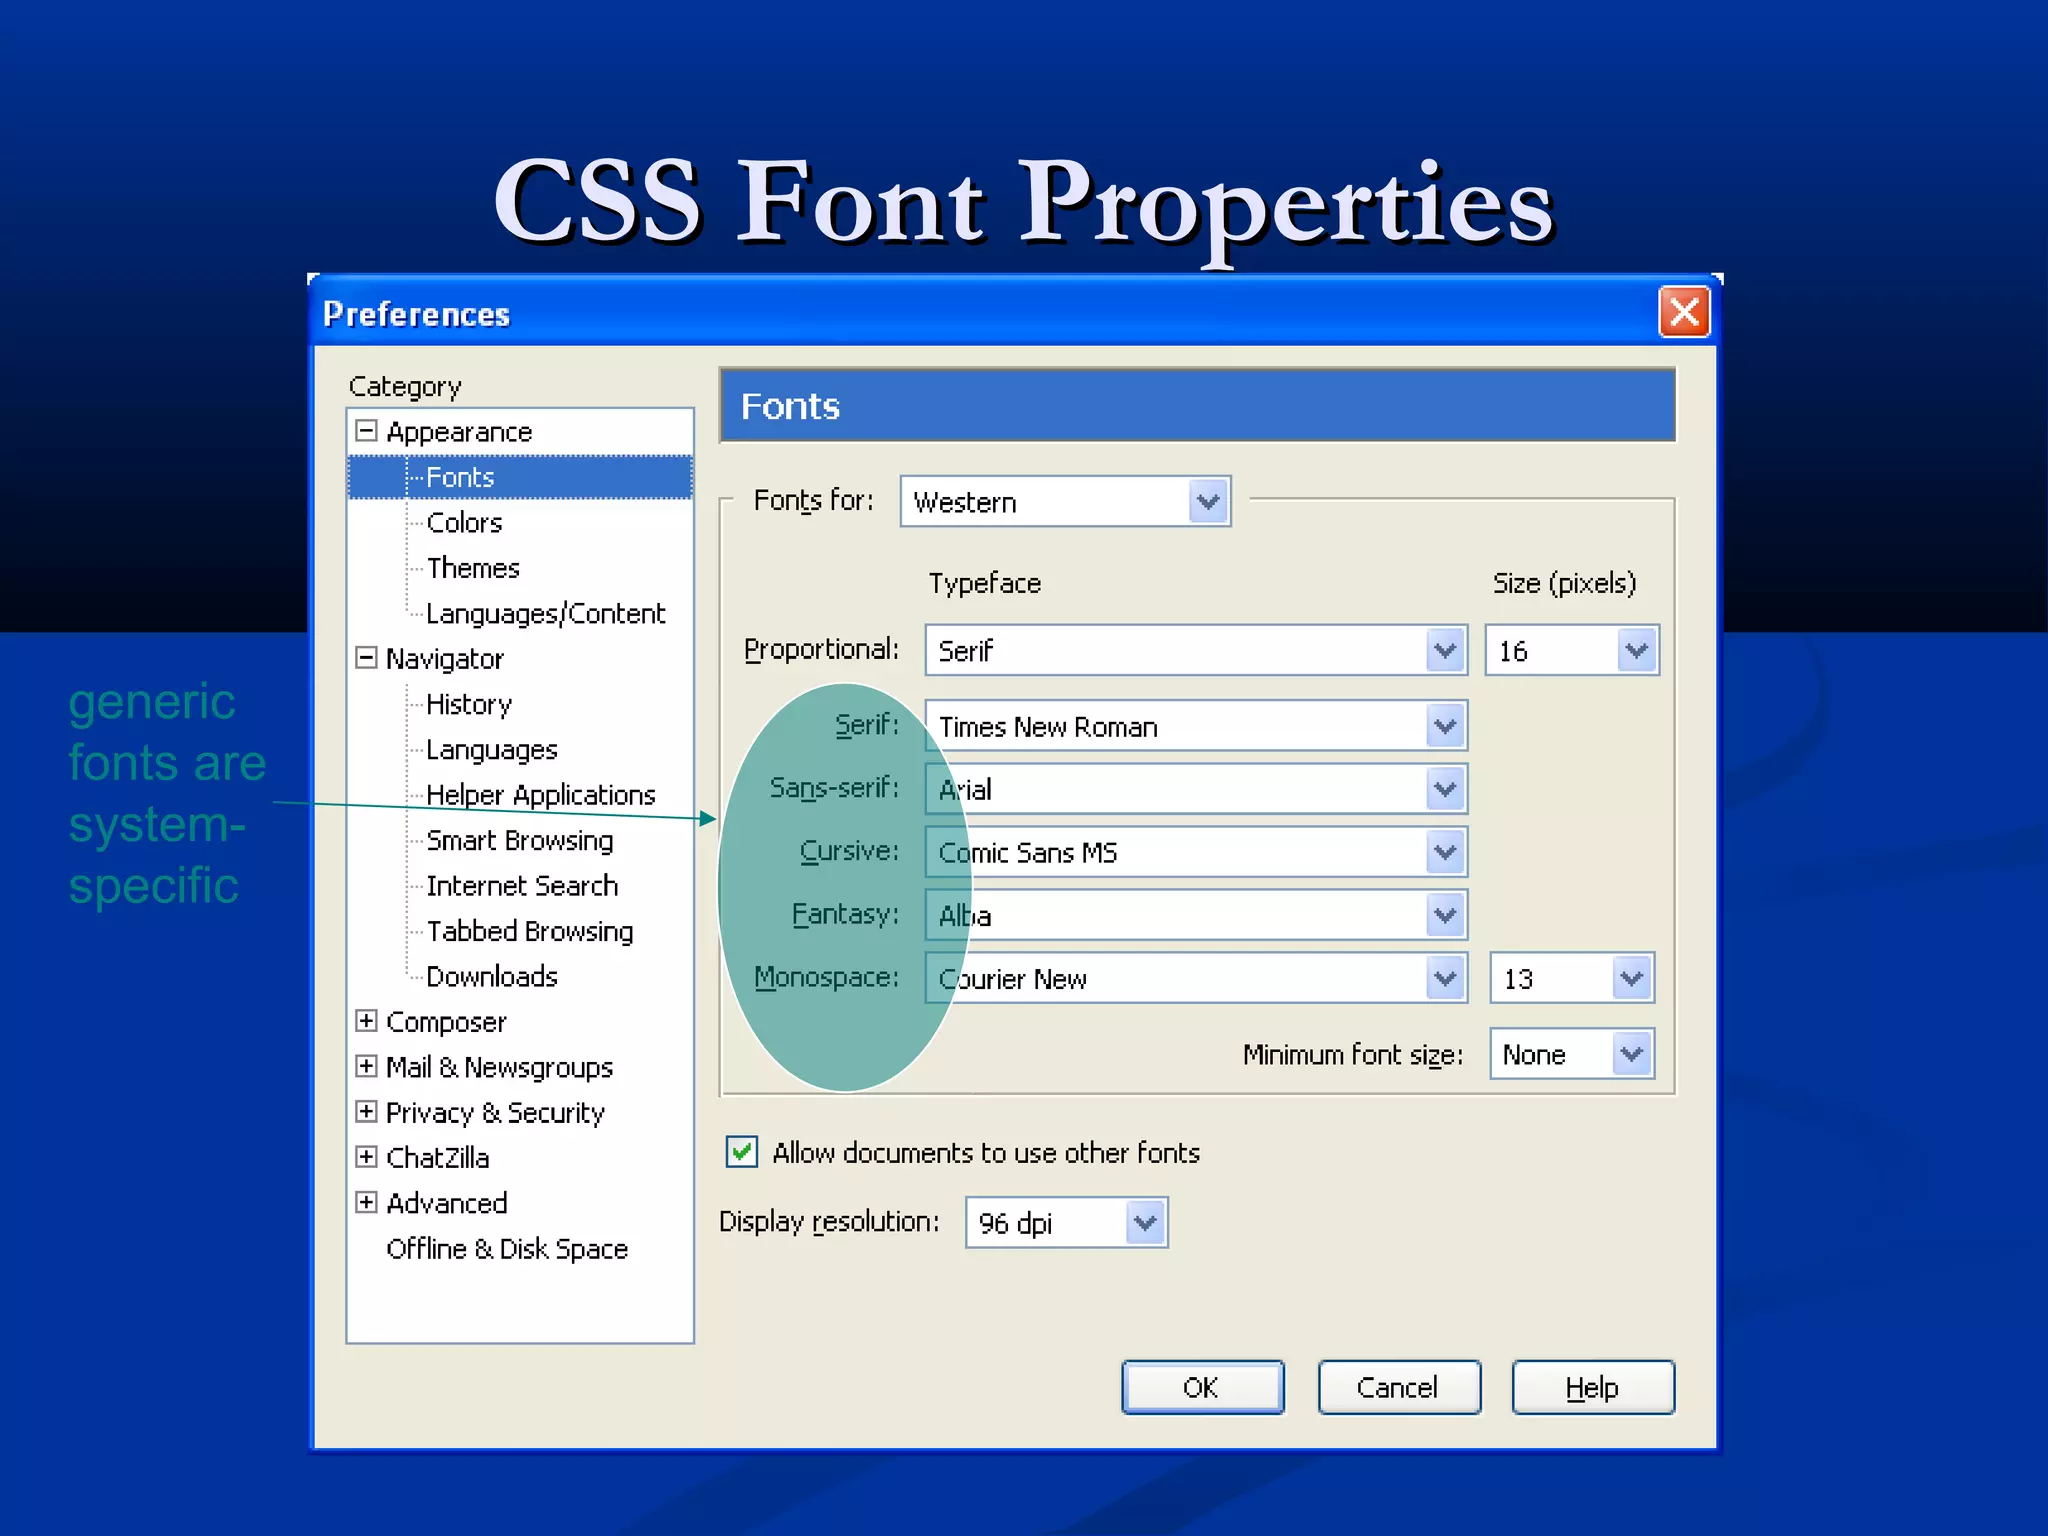The height and width of the screenshot is (1536, 2048).
Task: Select Tabbed Browsing in Navigator
Action: [529, 931]
